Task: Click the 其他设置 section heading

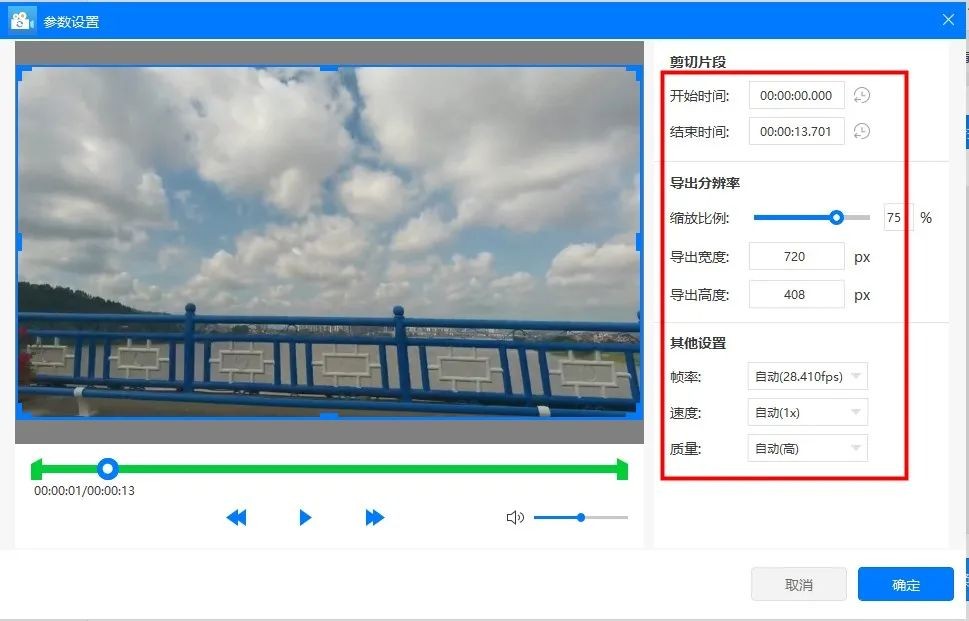Action: coord(698,343)
